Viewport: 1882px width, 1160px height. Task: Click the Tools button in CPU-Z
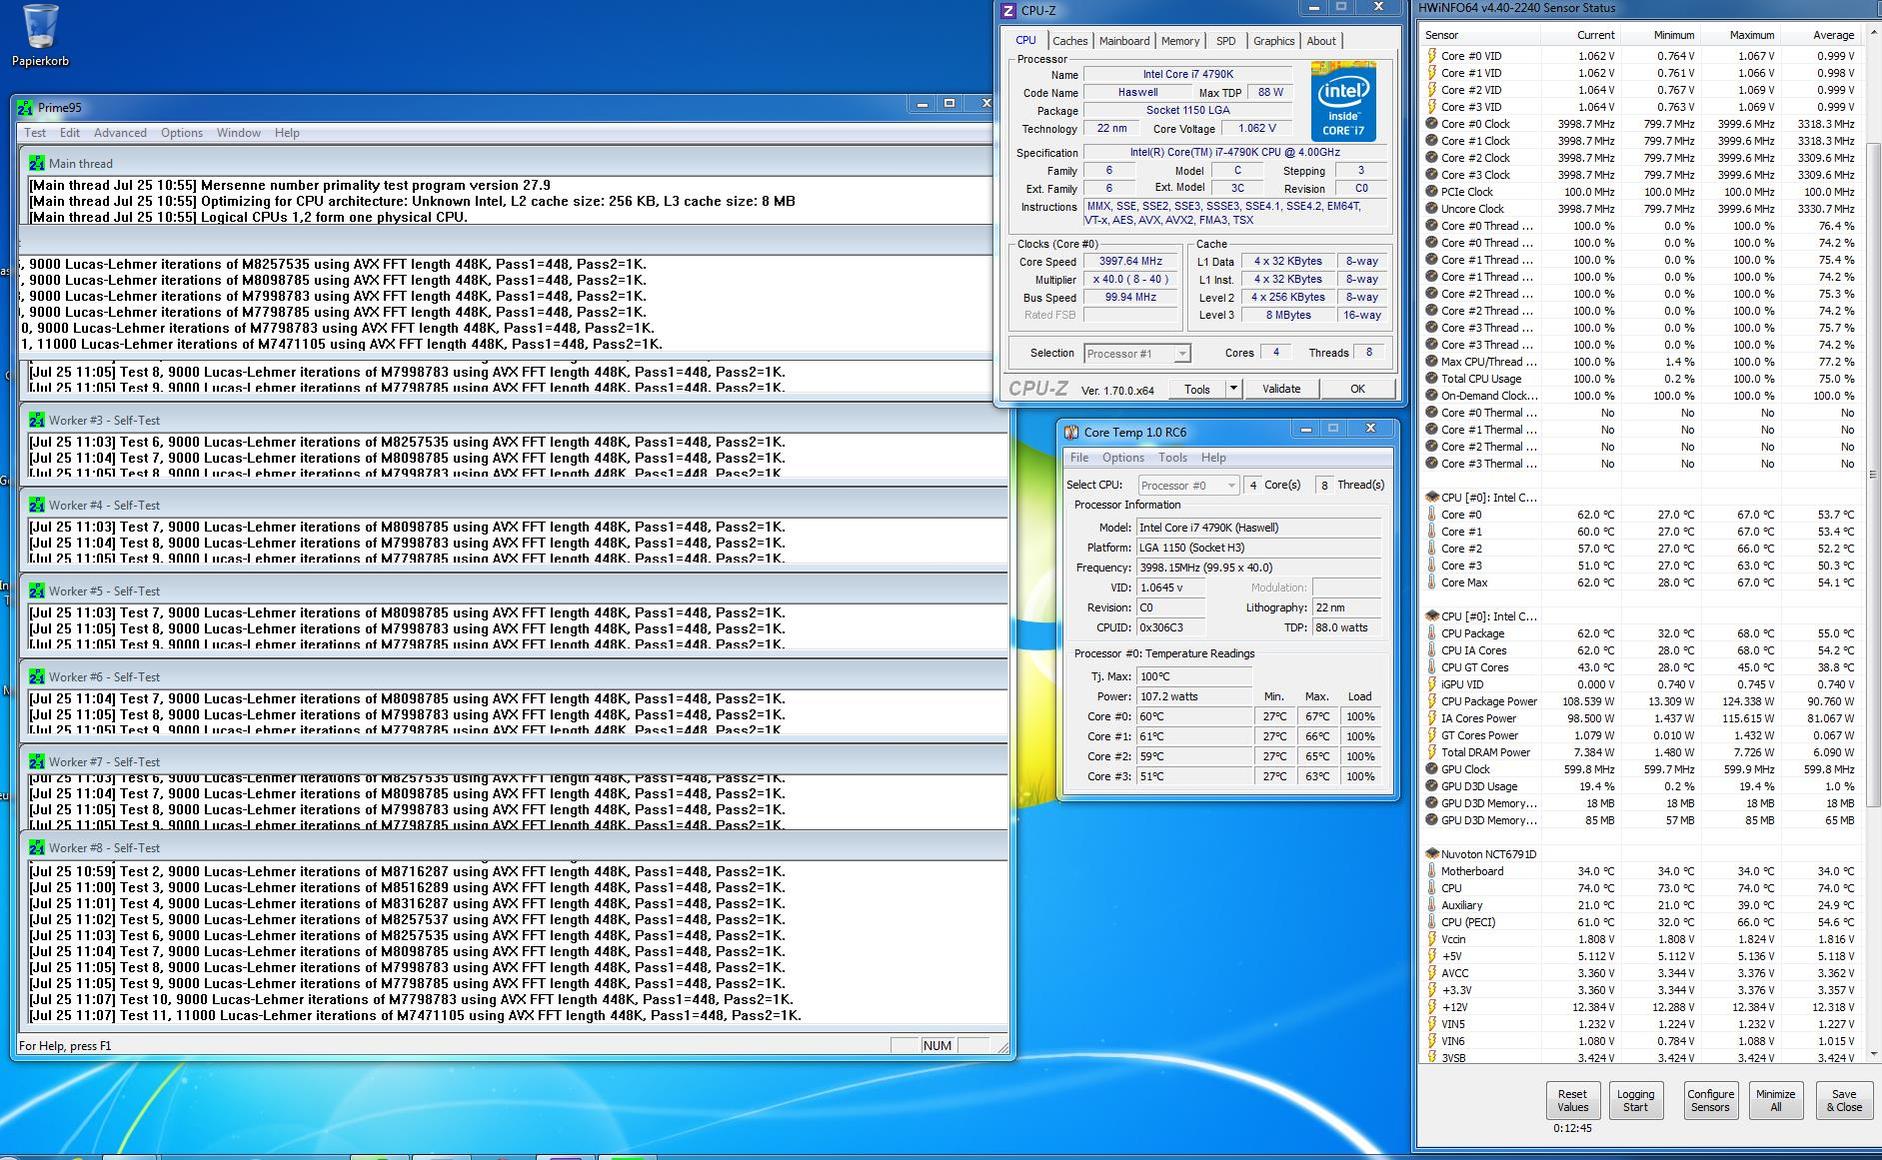1197,389
